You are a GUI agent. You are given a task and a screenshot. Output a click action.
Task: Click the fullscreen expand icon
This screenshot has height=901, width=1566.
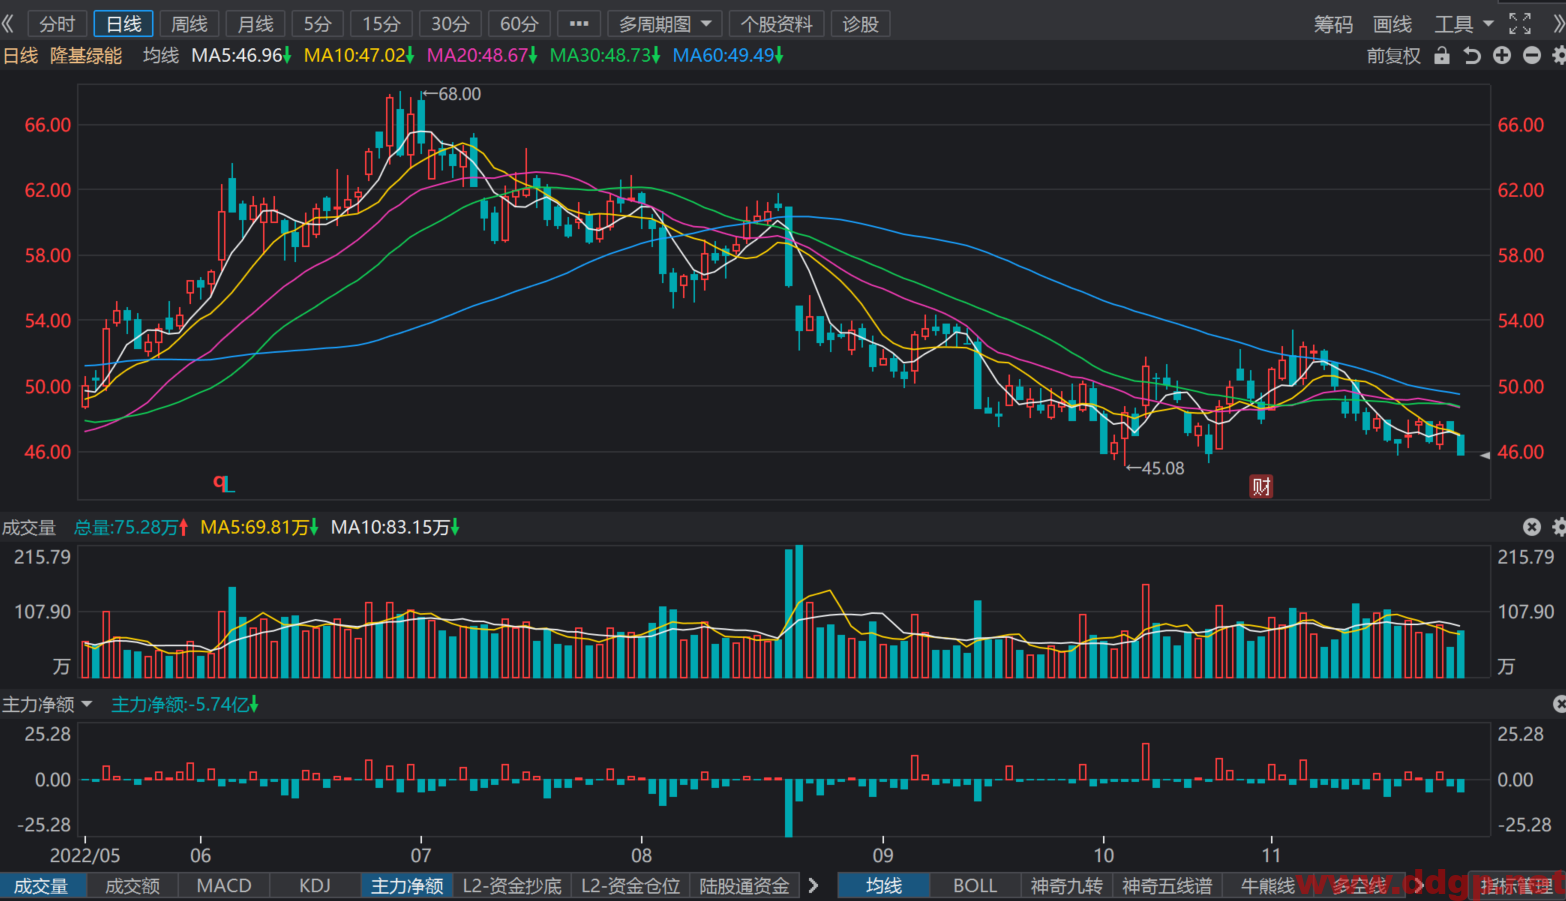pyautogui.click(x=1520, y=24)
